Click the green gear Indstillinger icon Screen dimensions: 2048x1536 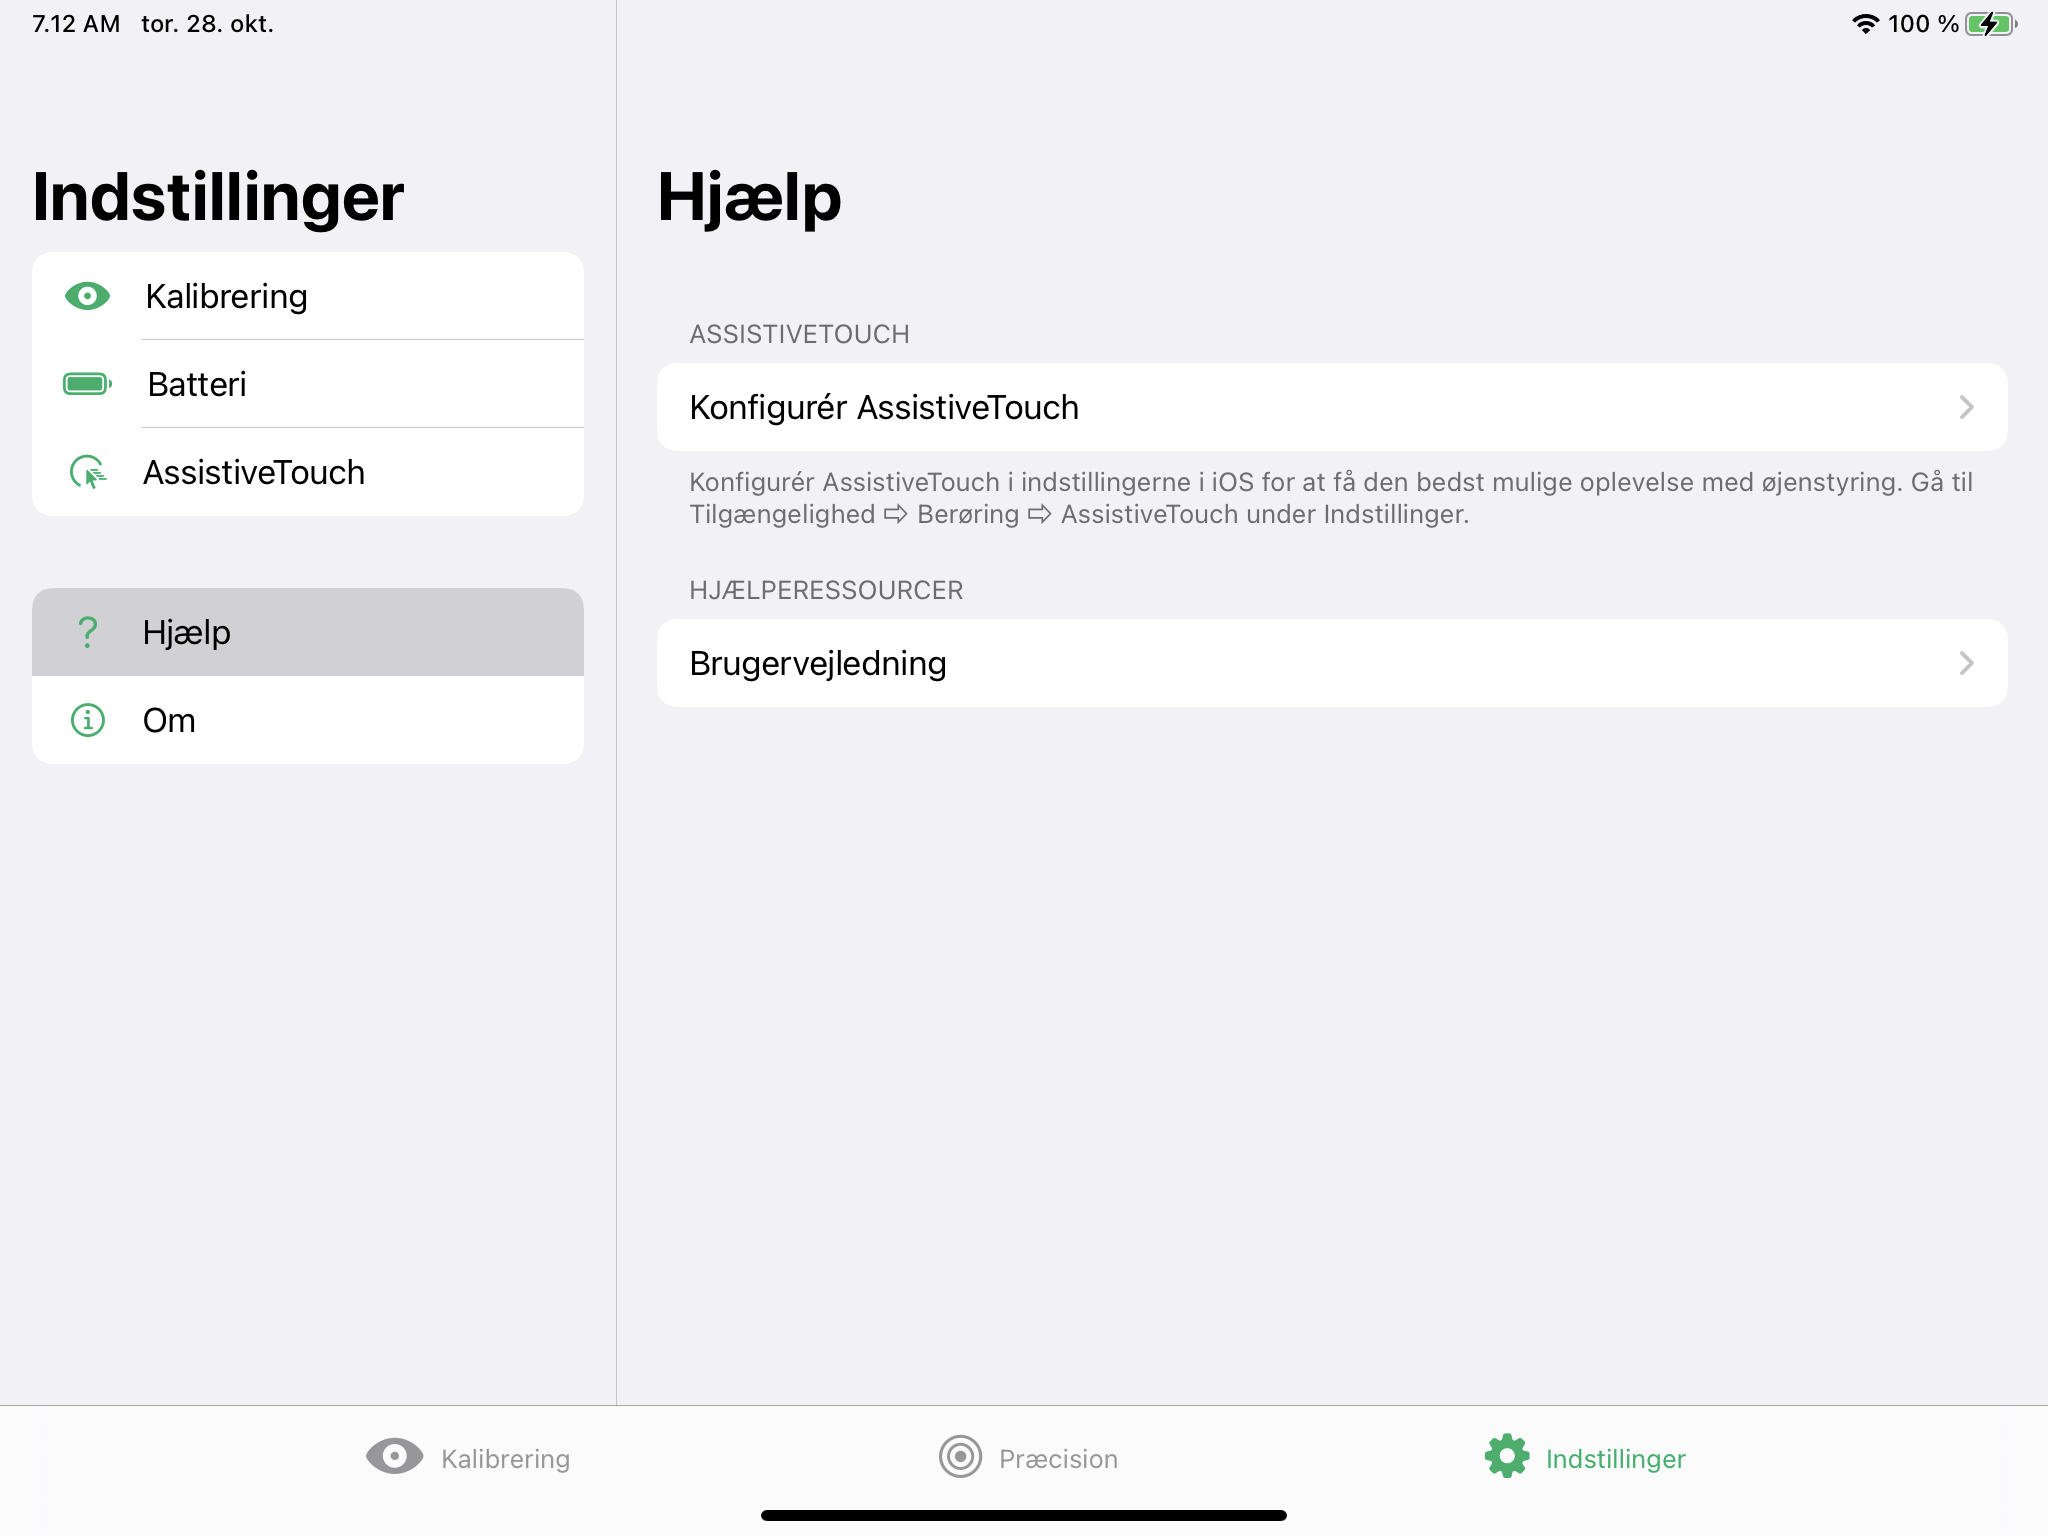(1507, 1457)
